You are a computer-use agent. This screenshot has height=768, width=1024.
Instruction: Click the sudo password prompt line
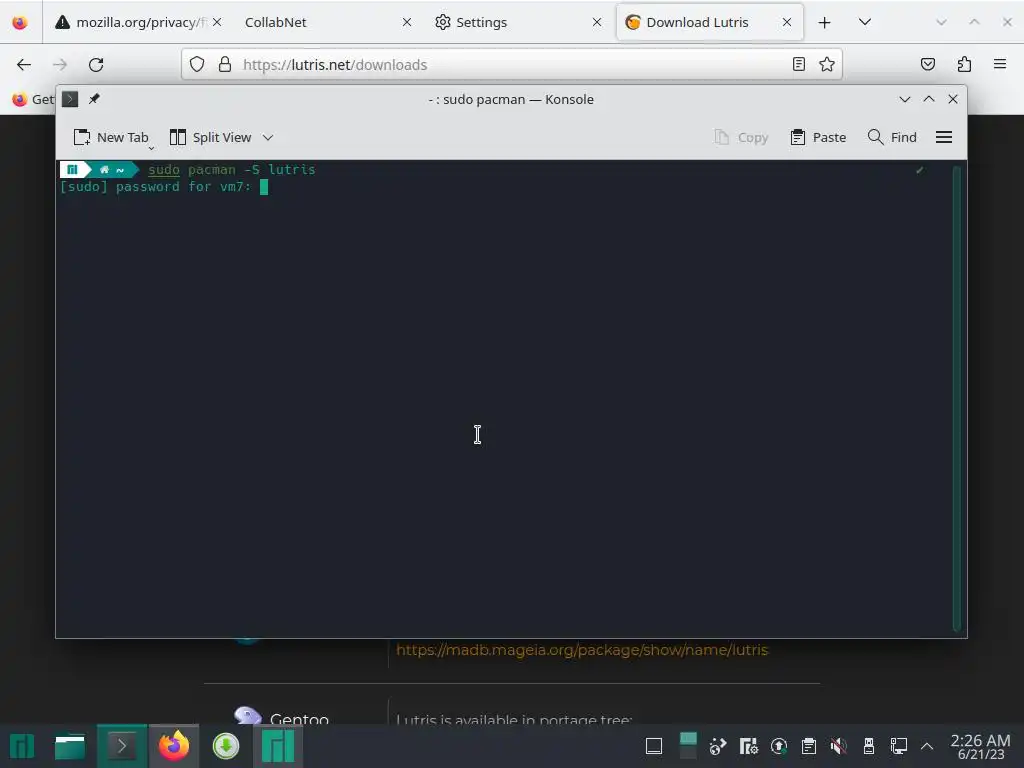click(x=163, y=187)
